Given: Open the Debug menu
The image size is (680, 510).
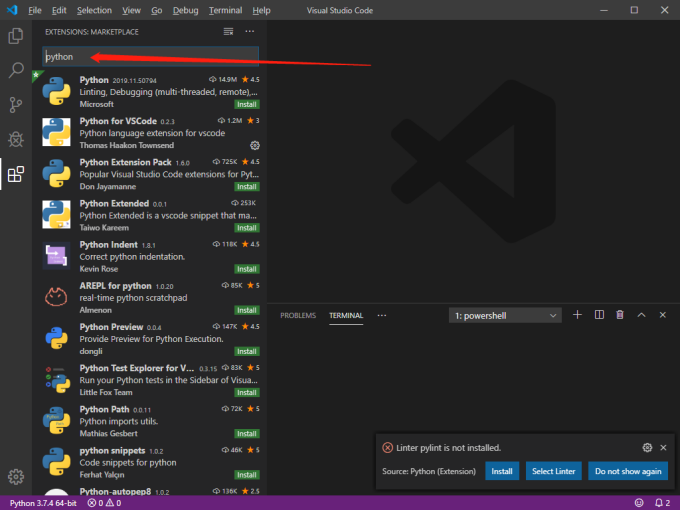Looking at the screenshot, I should point(185,10).
